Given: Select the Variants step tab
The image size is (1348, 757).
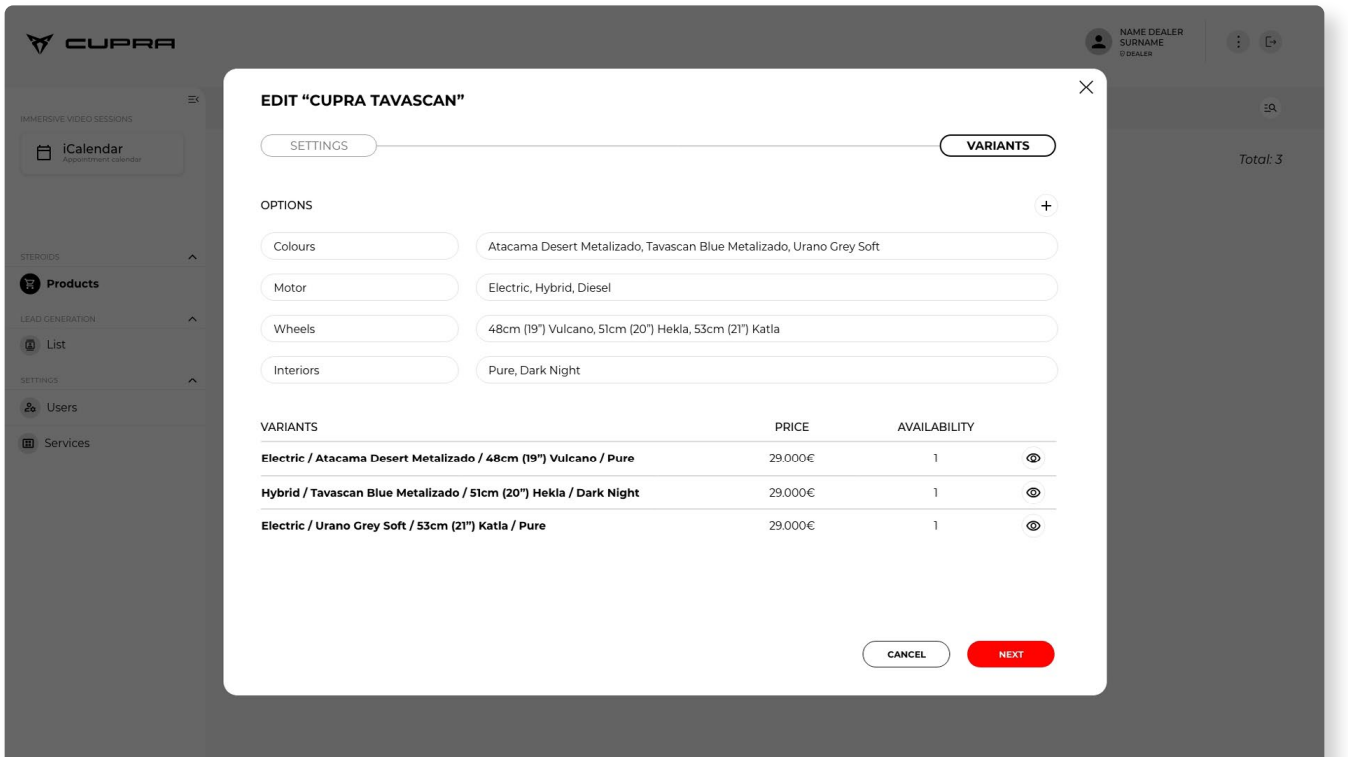Looking at the screenshot, I should tap(997, 146).
